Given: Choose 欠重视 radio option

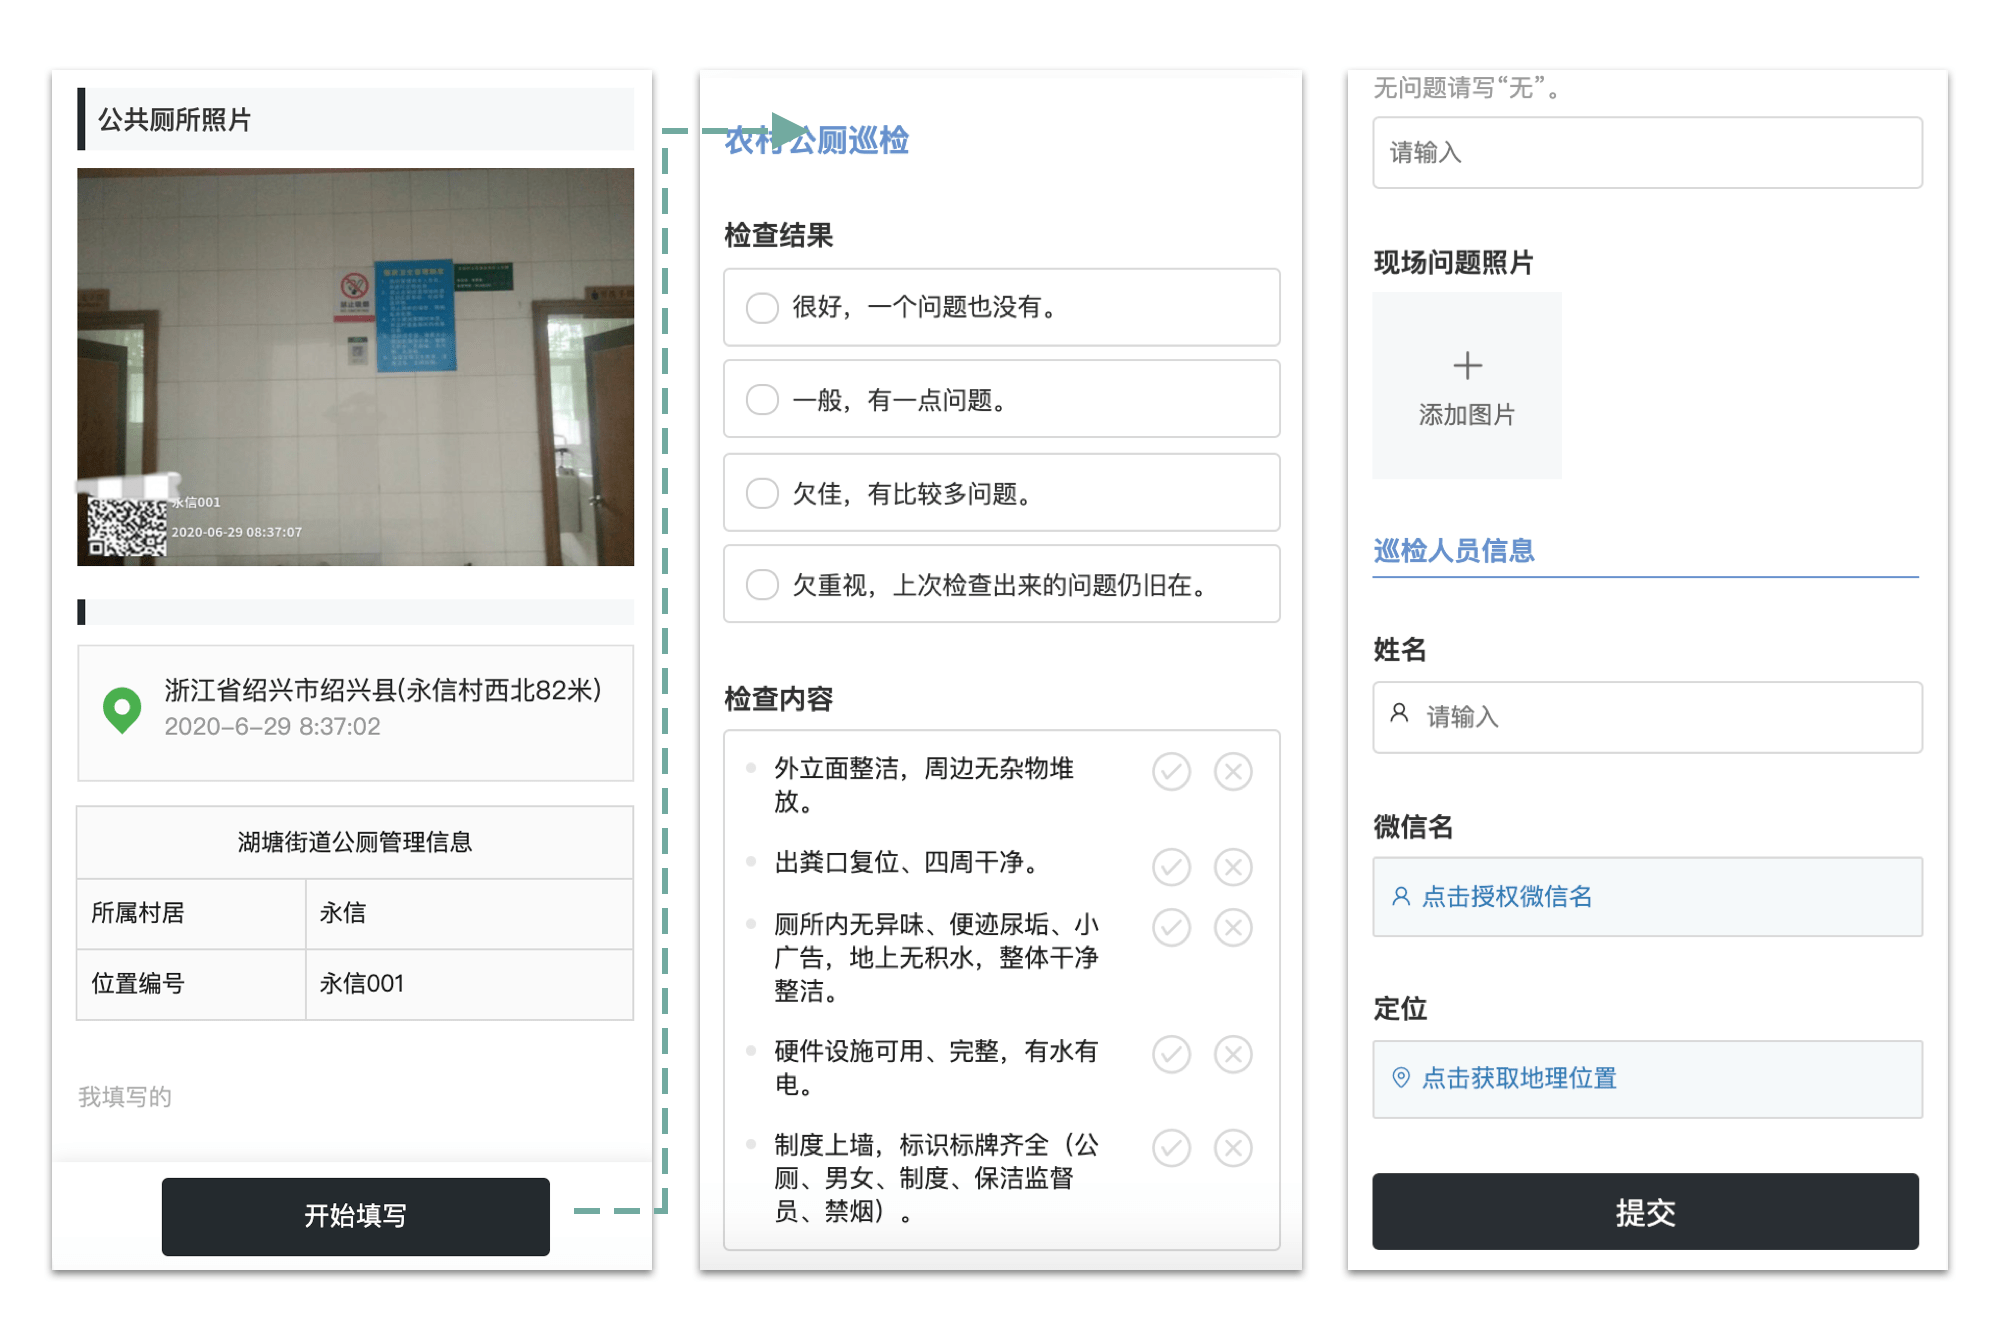Looking at the screenshot, I should coord(762,585).
